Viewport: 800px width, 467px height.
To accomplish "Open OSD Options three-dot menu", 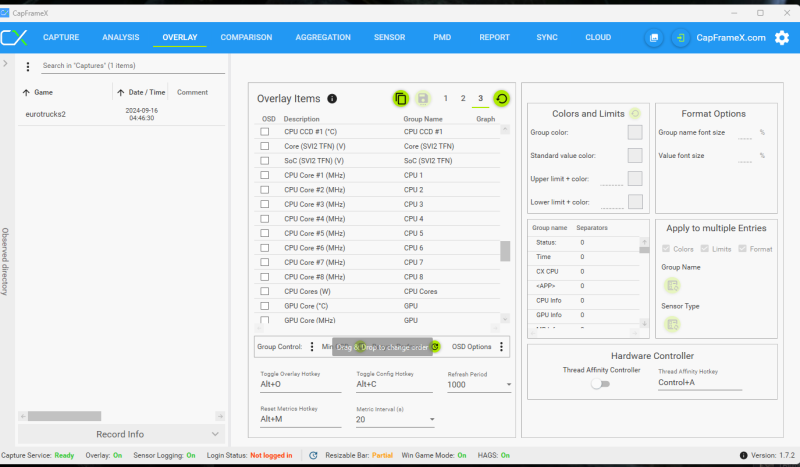I will coord(502,347).
